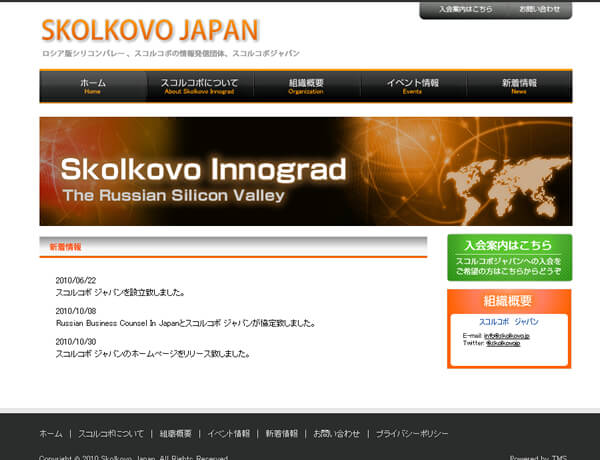The width and height of the screenshot is (600, 460).
Task: Open footer イベント情報 link
Action: tap(228, 434)
